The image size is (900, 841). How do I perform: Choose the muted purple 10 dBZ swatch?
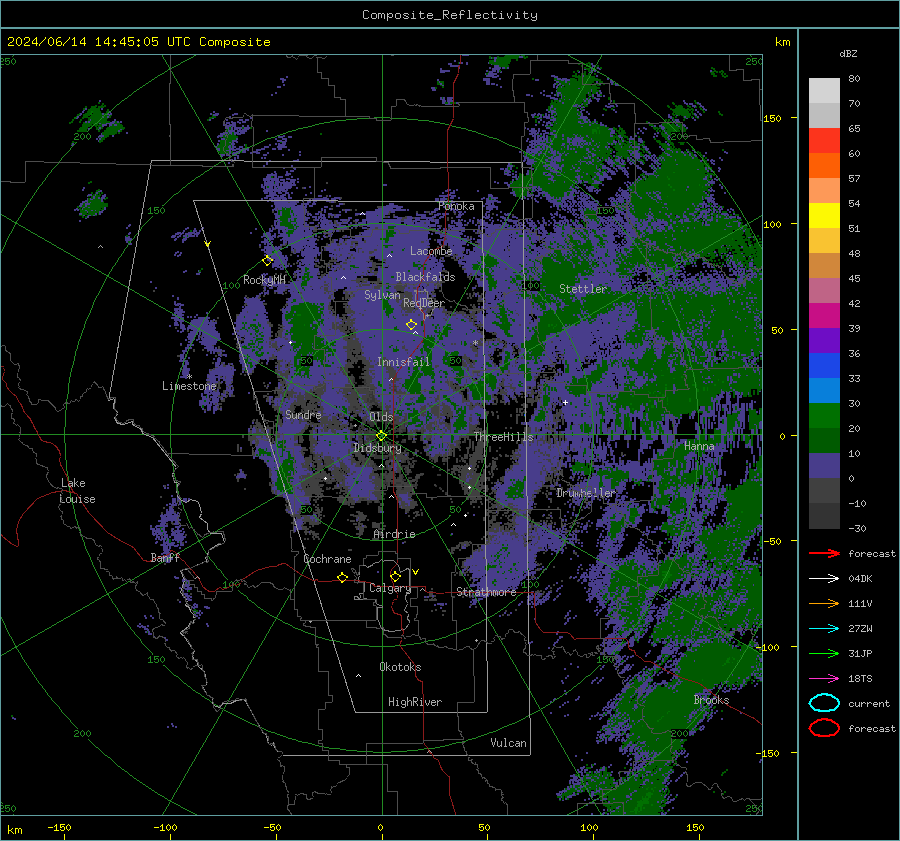pos(824,465)
